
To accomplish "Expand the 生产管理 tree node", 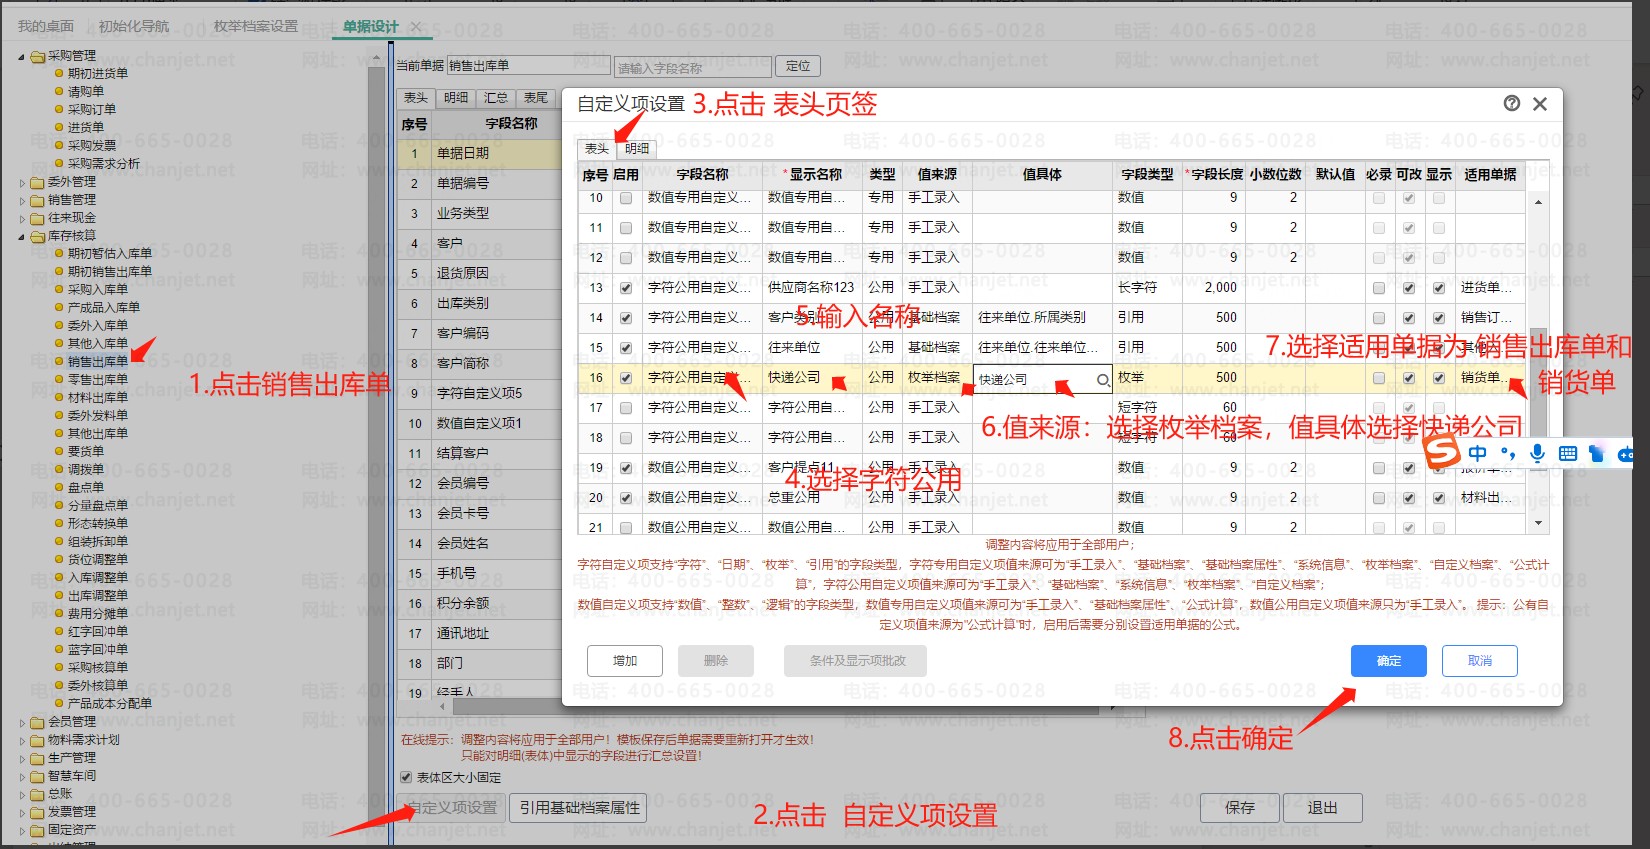I will [x=22, y=758].
